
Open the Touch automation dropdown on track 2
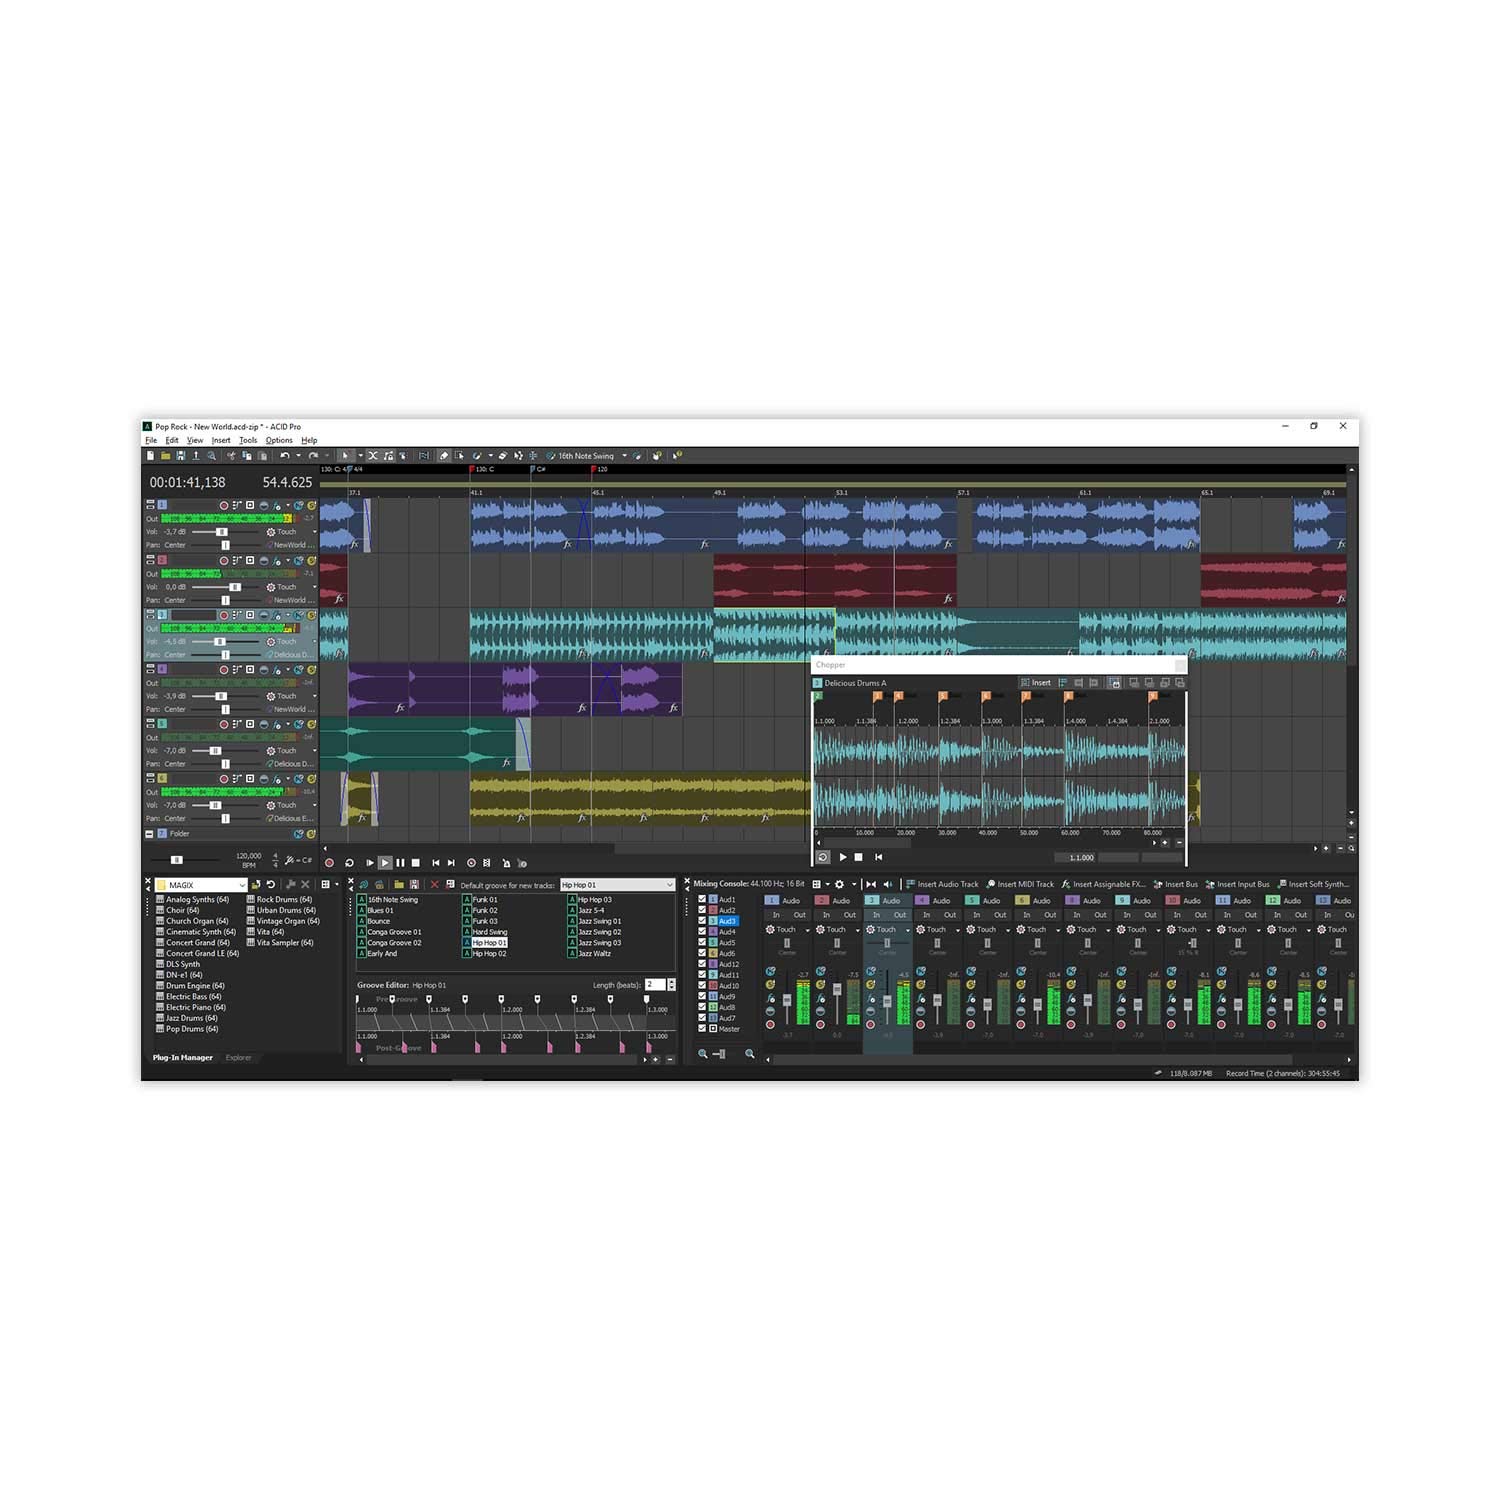point(315,587)
